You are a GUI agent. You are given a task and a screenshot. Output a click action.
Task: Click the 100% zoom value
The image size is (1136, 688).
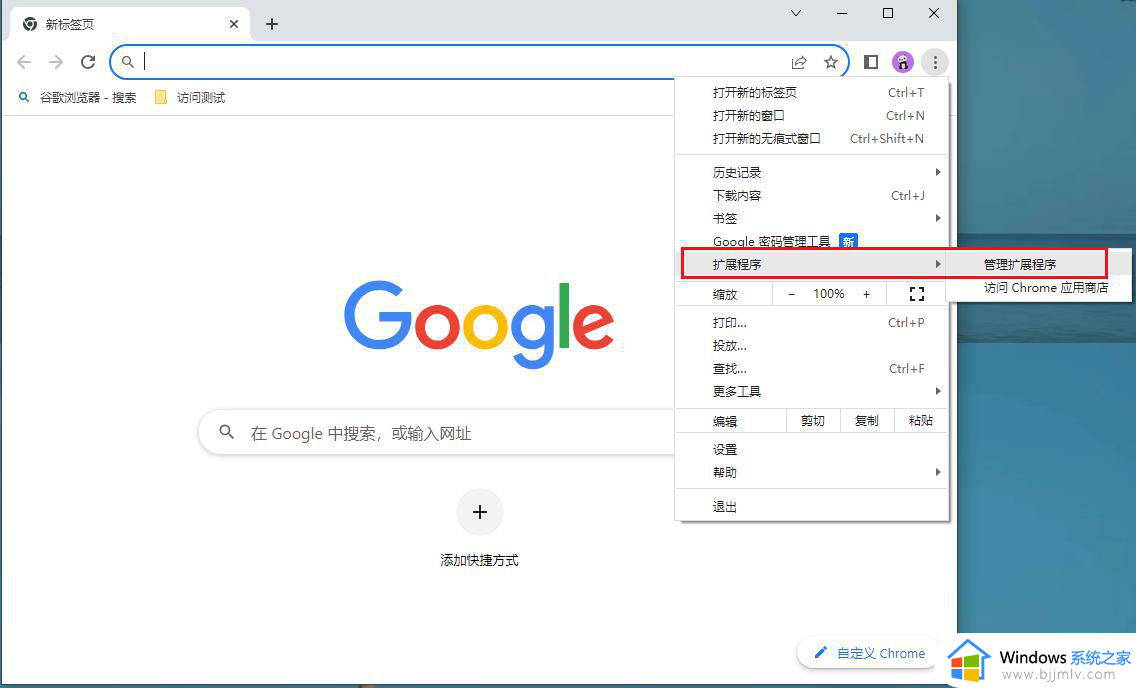(x=829, y=294)
